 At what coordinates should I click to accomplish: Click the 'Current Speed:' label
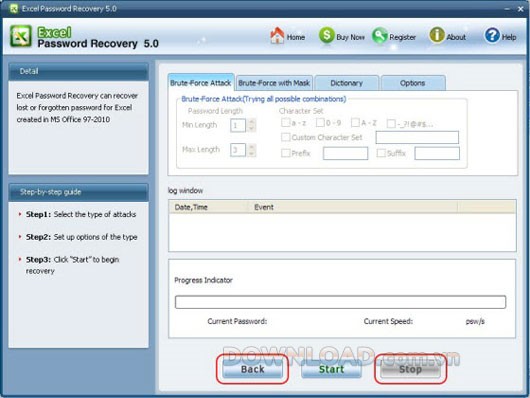(x=388, y=321)
